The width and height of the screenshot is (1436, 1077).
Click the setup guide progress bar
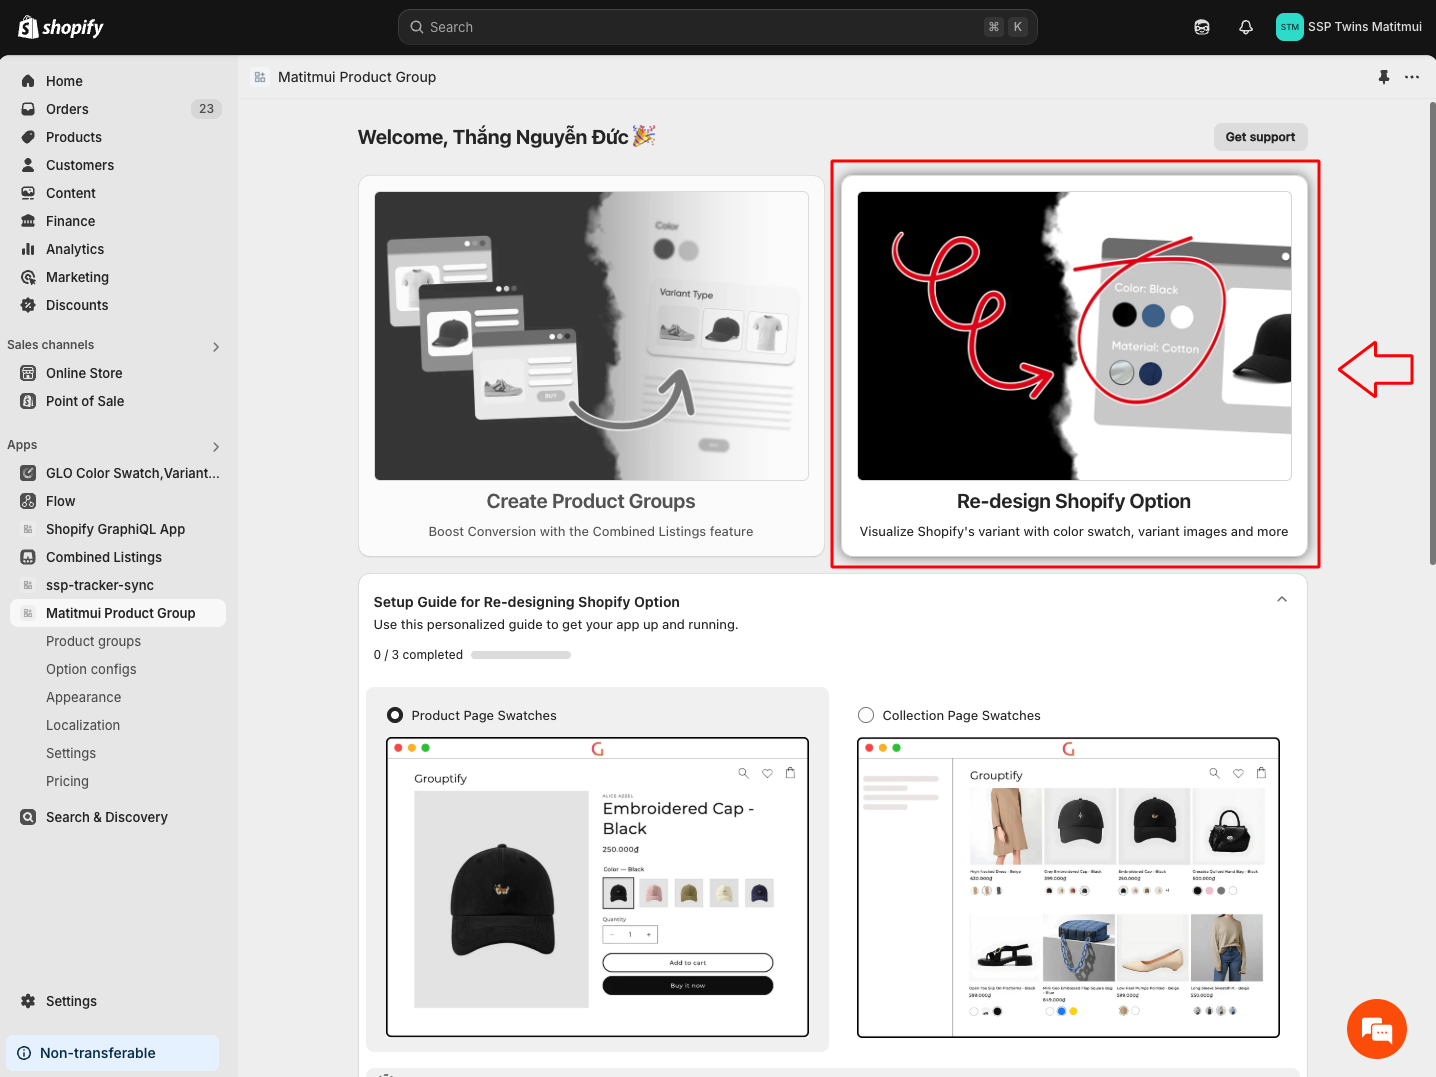pyautogui.click(x=521, y=655)
